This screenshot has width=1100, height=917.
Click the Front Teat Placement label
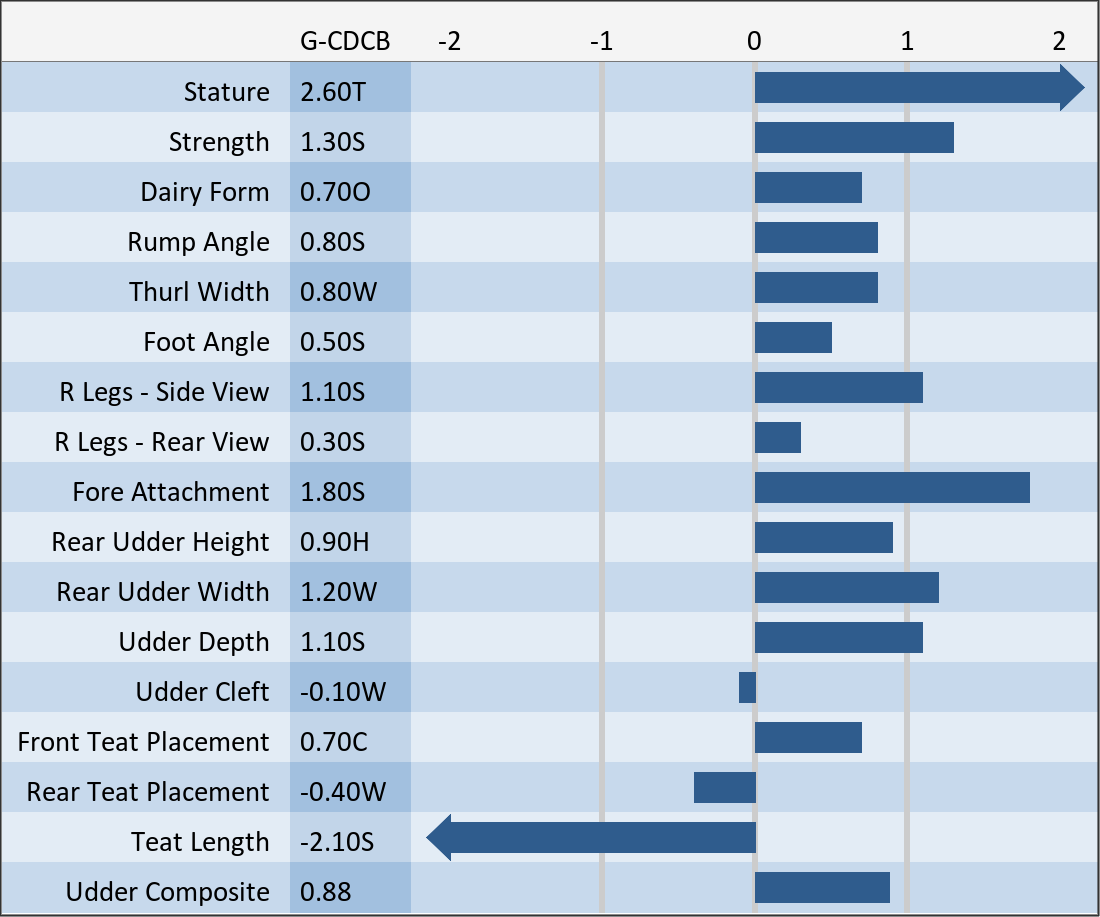[143, 742]
